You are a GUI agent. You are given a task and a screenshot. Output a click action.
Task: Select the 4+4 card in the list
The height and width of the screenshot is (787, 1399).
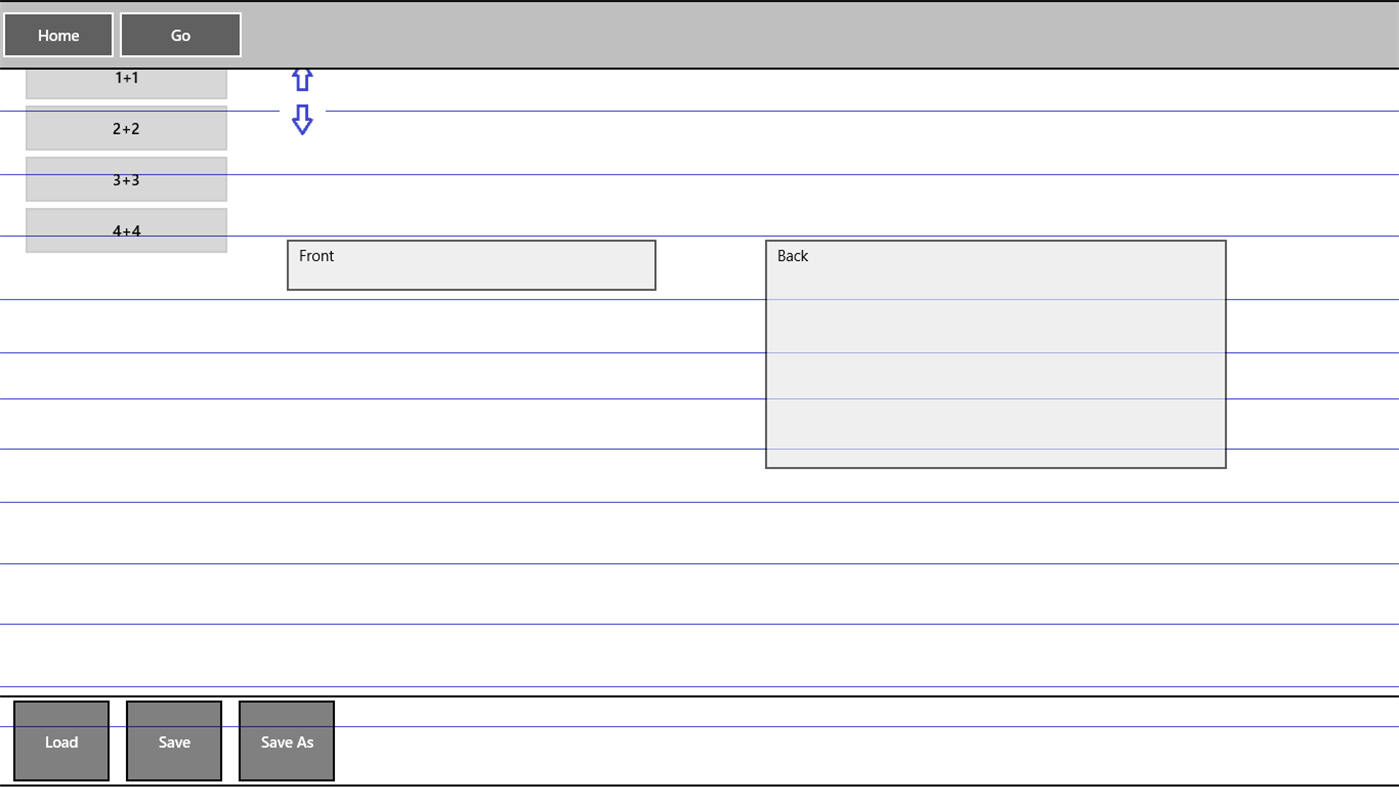[x=126, y=229]
